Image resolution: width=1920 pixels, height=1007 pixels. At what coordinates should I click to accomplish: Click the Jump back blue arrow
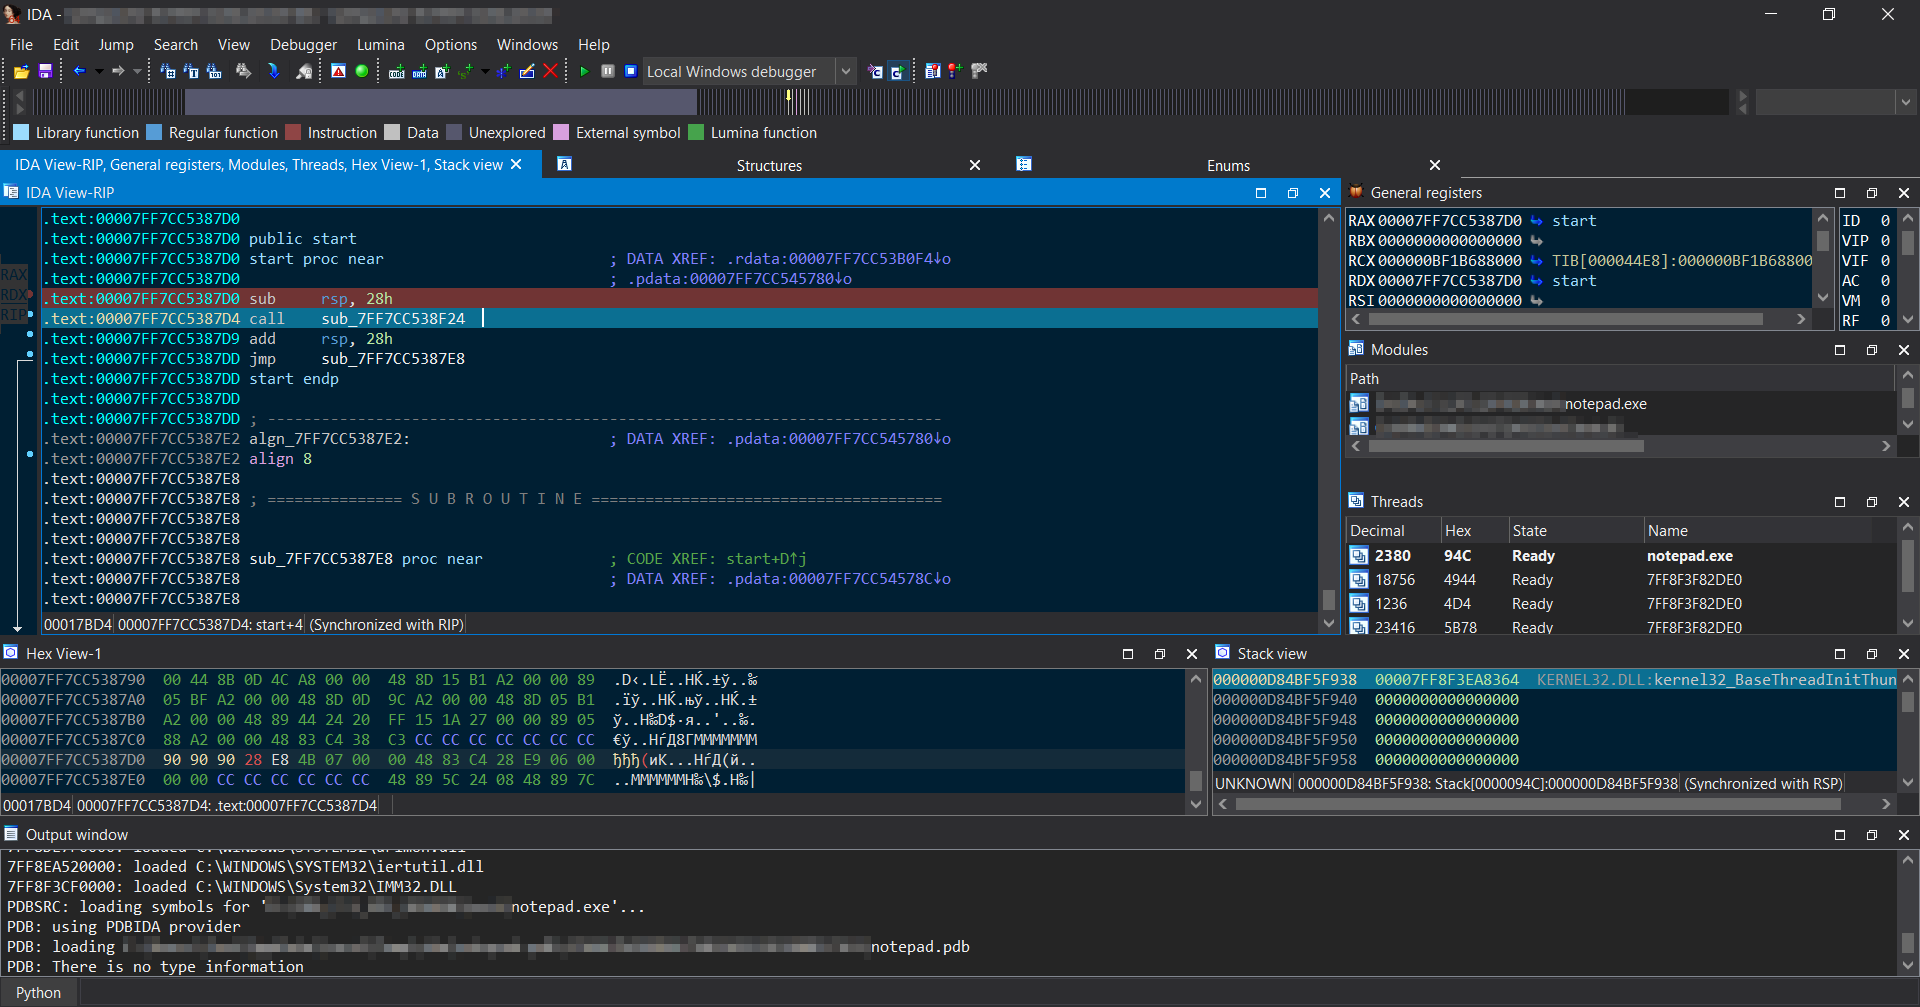pos(80,72)
